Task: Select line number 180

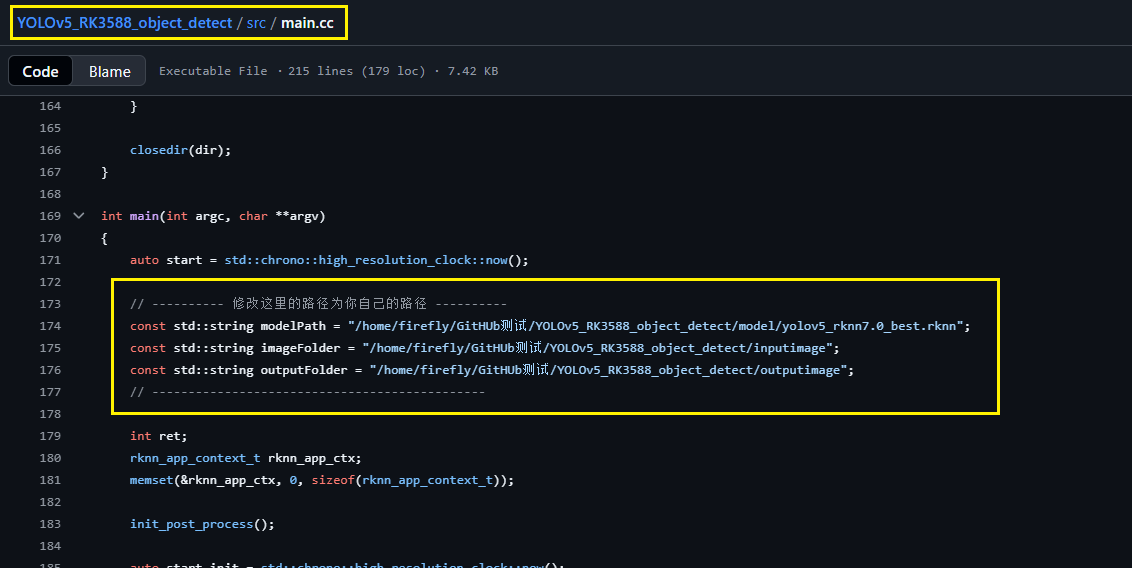Action: click(50, 458)
